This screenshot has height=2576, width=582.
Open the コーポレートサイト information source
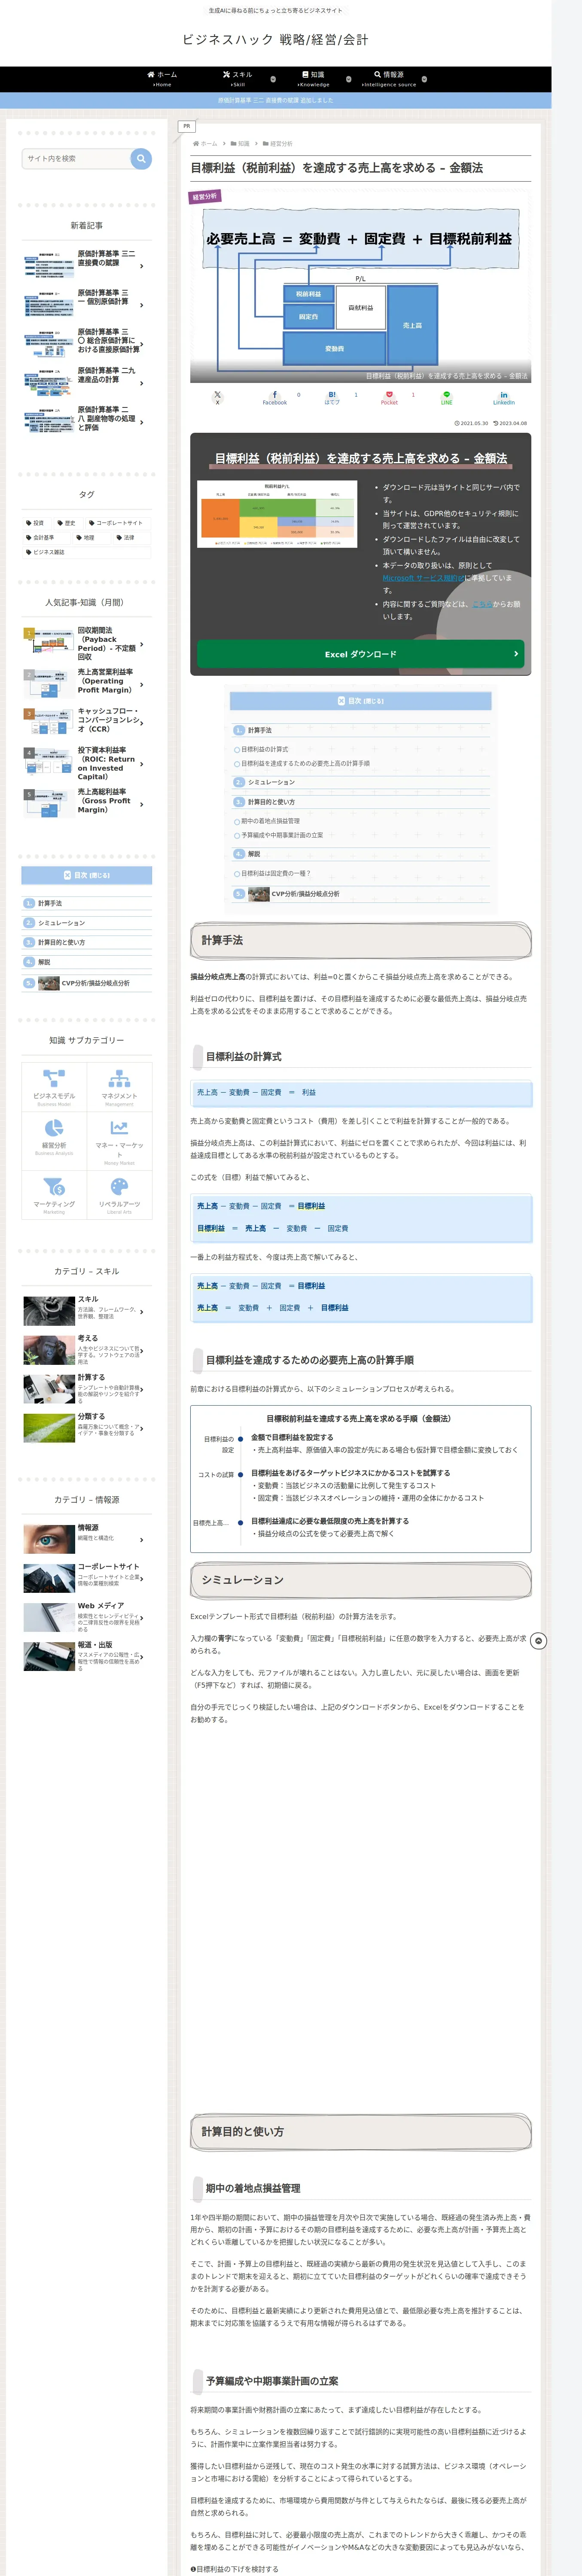[87, 1578]
